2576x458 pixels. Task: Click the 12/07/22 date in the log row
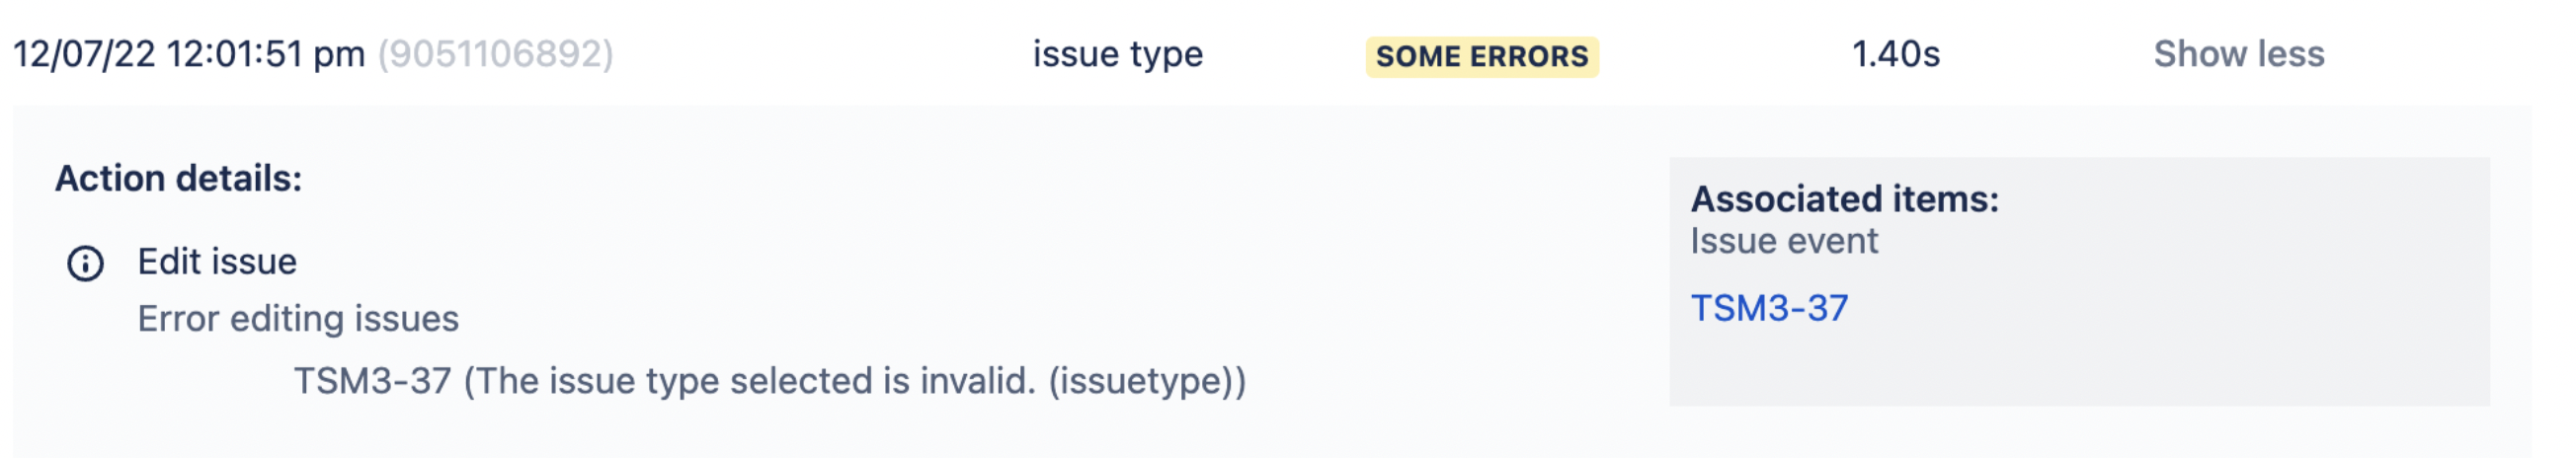[x=84, y=54]
